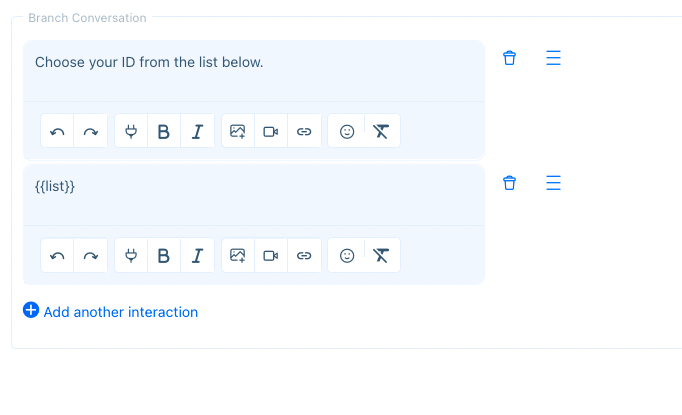Undo in the first message editor
This screenshot has width=682, height=415.
(x=57, y=131)
